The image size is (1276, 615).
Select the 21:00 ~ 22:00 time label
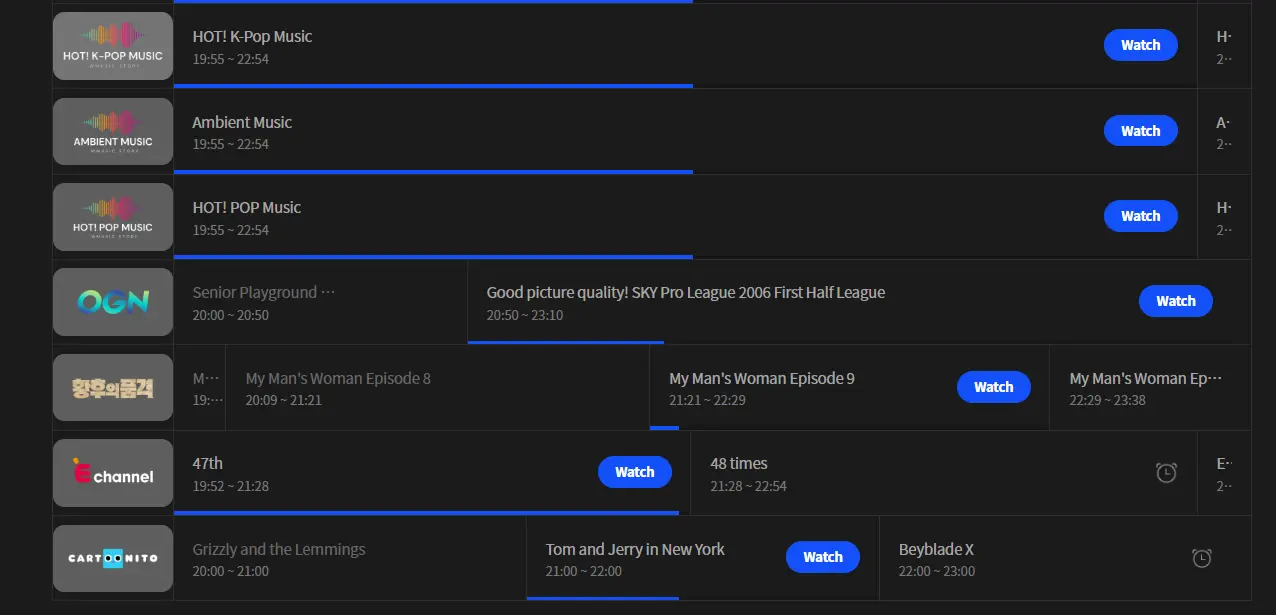click(584, 571)
